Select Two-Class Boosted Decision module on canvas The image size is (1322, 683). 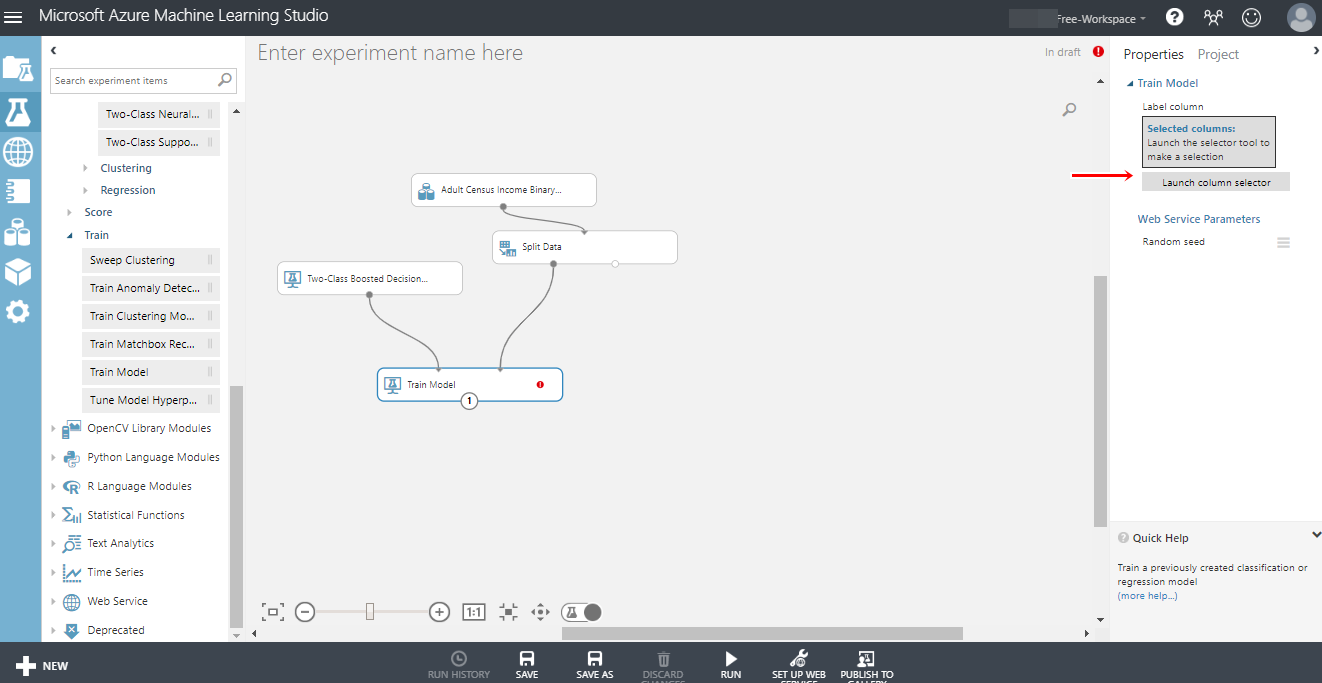(x=370, y=279)
